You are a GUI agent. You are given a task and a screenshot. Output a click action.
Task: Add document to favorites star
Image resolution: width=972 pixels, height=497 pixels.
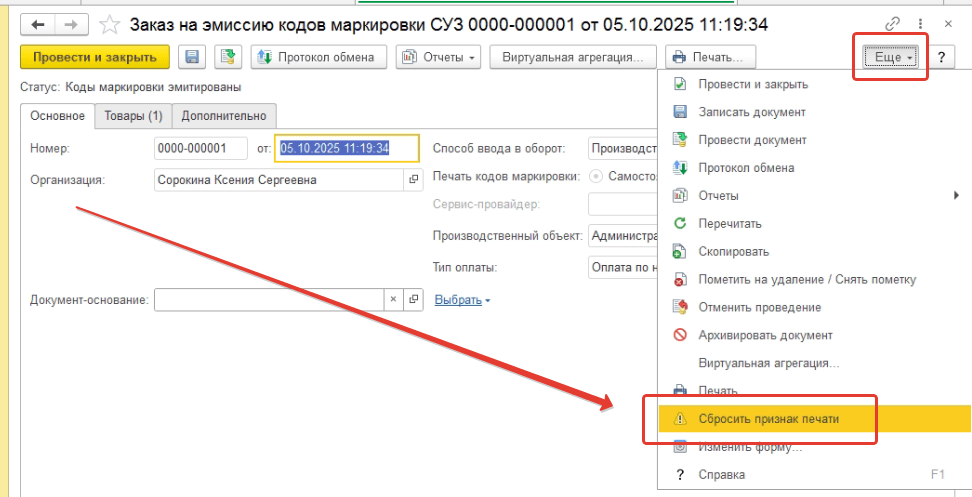[x=110, y=23]
